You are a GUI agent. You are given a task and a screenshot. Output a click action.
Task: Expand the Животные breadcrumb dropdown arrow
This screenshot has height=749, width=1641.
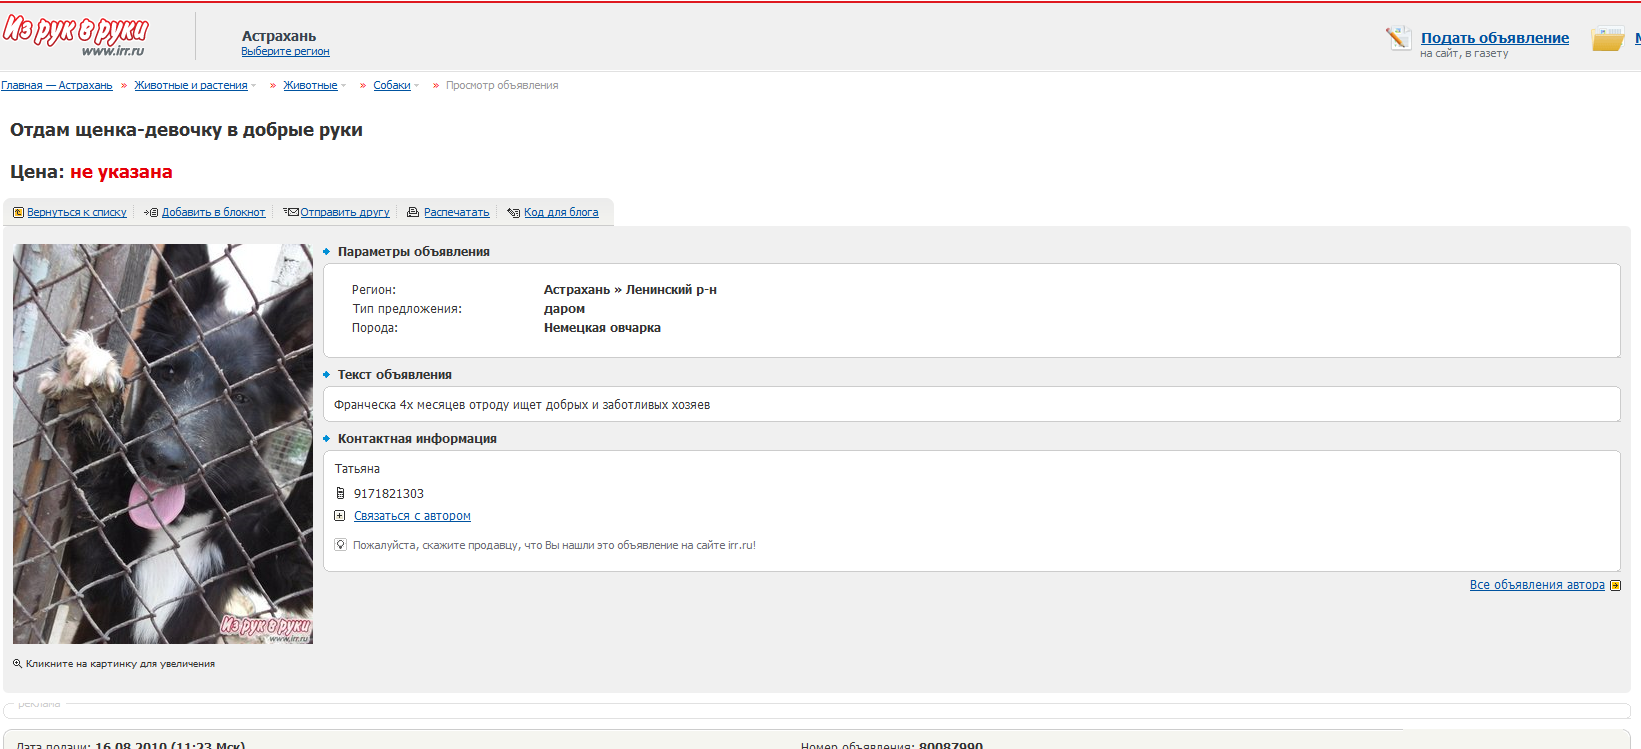pyautogui.click(x=344, y=86)
